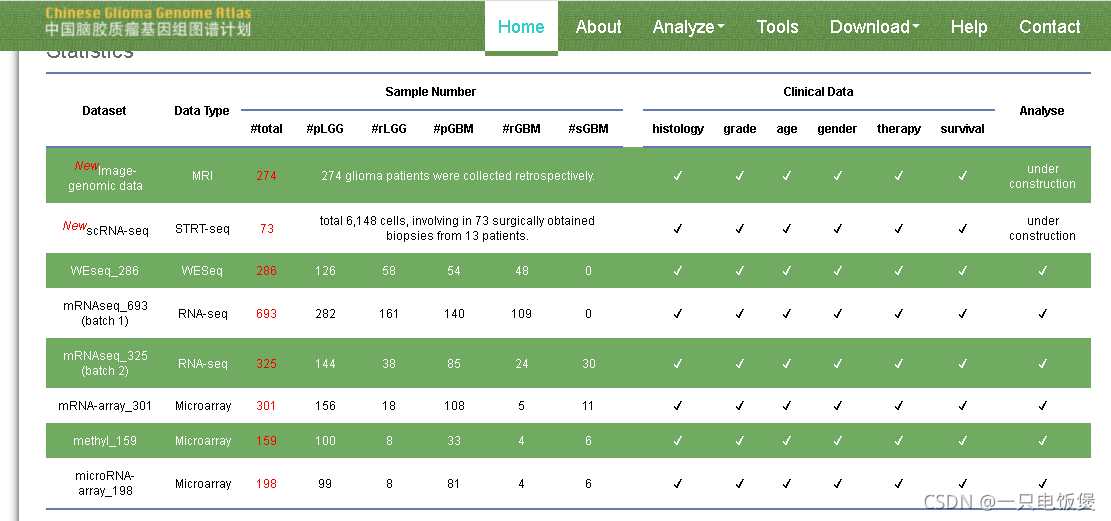Click the age checkmark in scRNA-seq row
Viewport: 1111px width, 521px height.
pyautogui.click(x=786, y=228)
